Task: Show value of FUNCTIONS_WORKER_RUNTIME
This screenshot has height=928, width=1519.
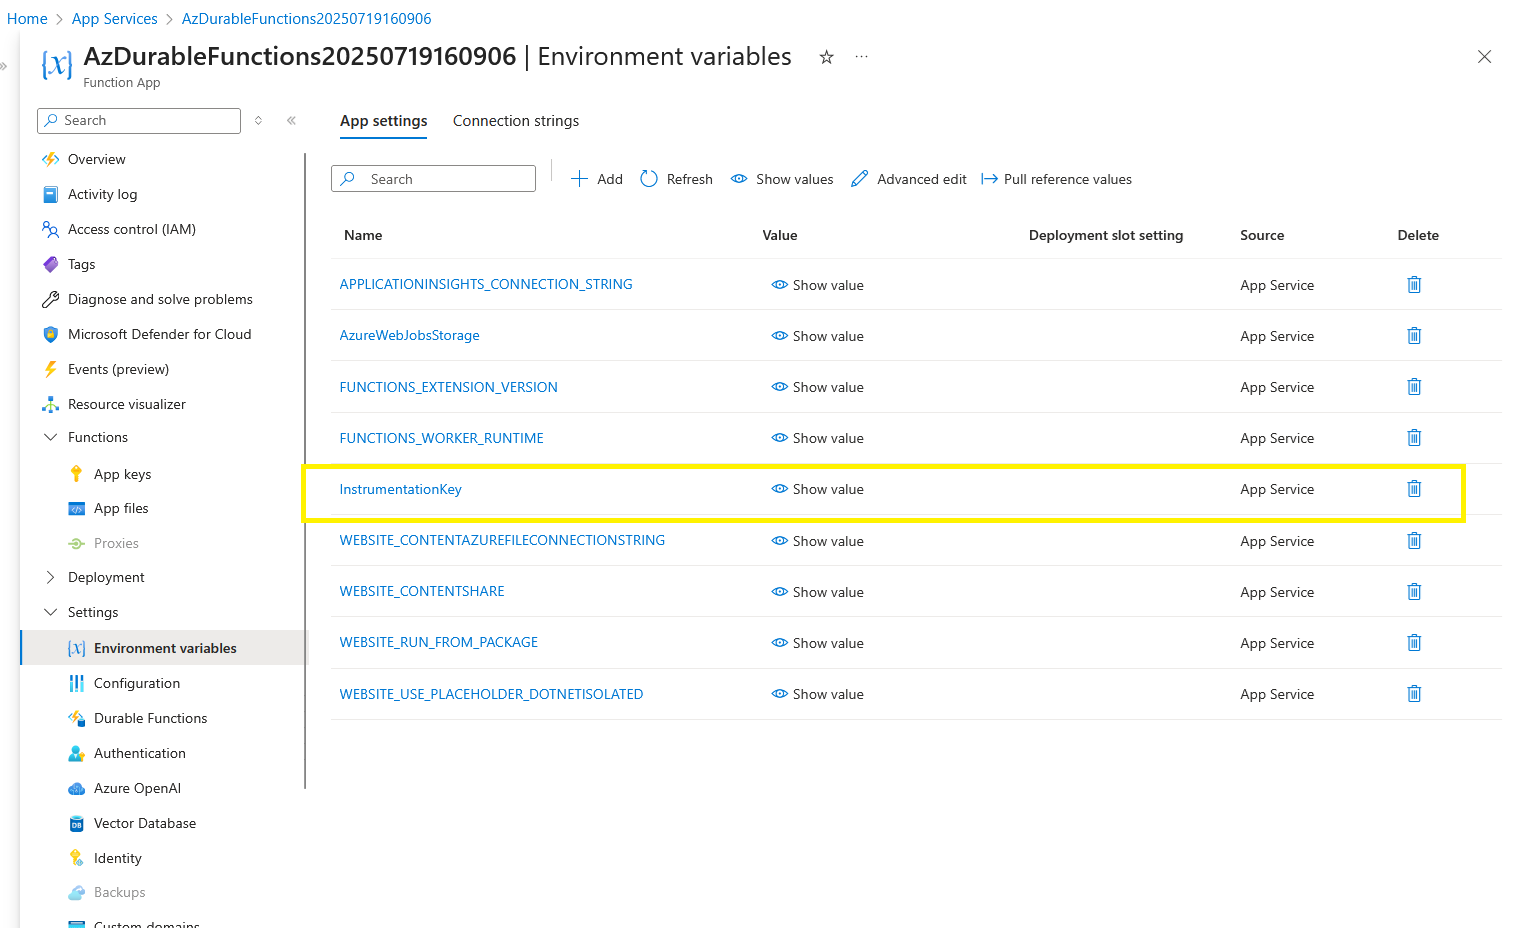Action: click(x=817, y=438)
